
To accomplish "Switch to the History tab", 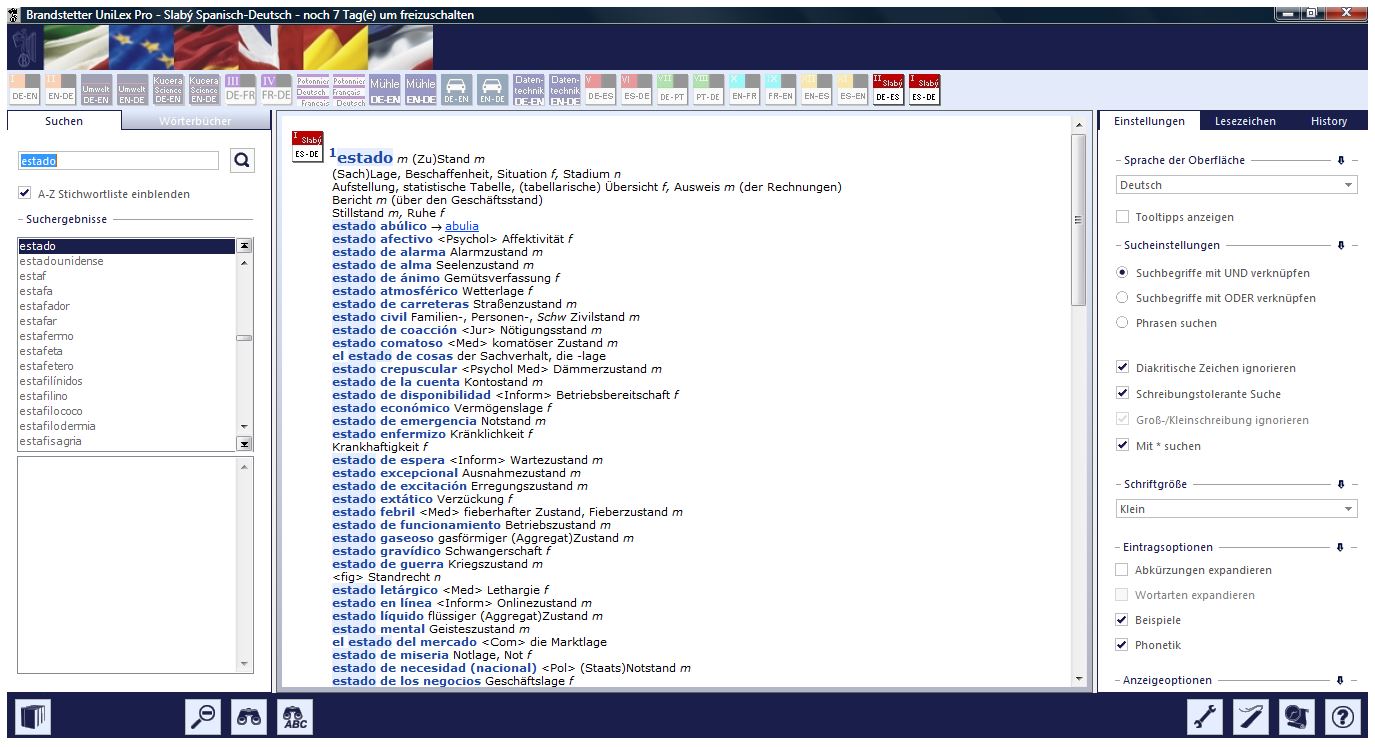I will pos(1328,121).
